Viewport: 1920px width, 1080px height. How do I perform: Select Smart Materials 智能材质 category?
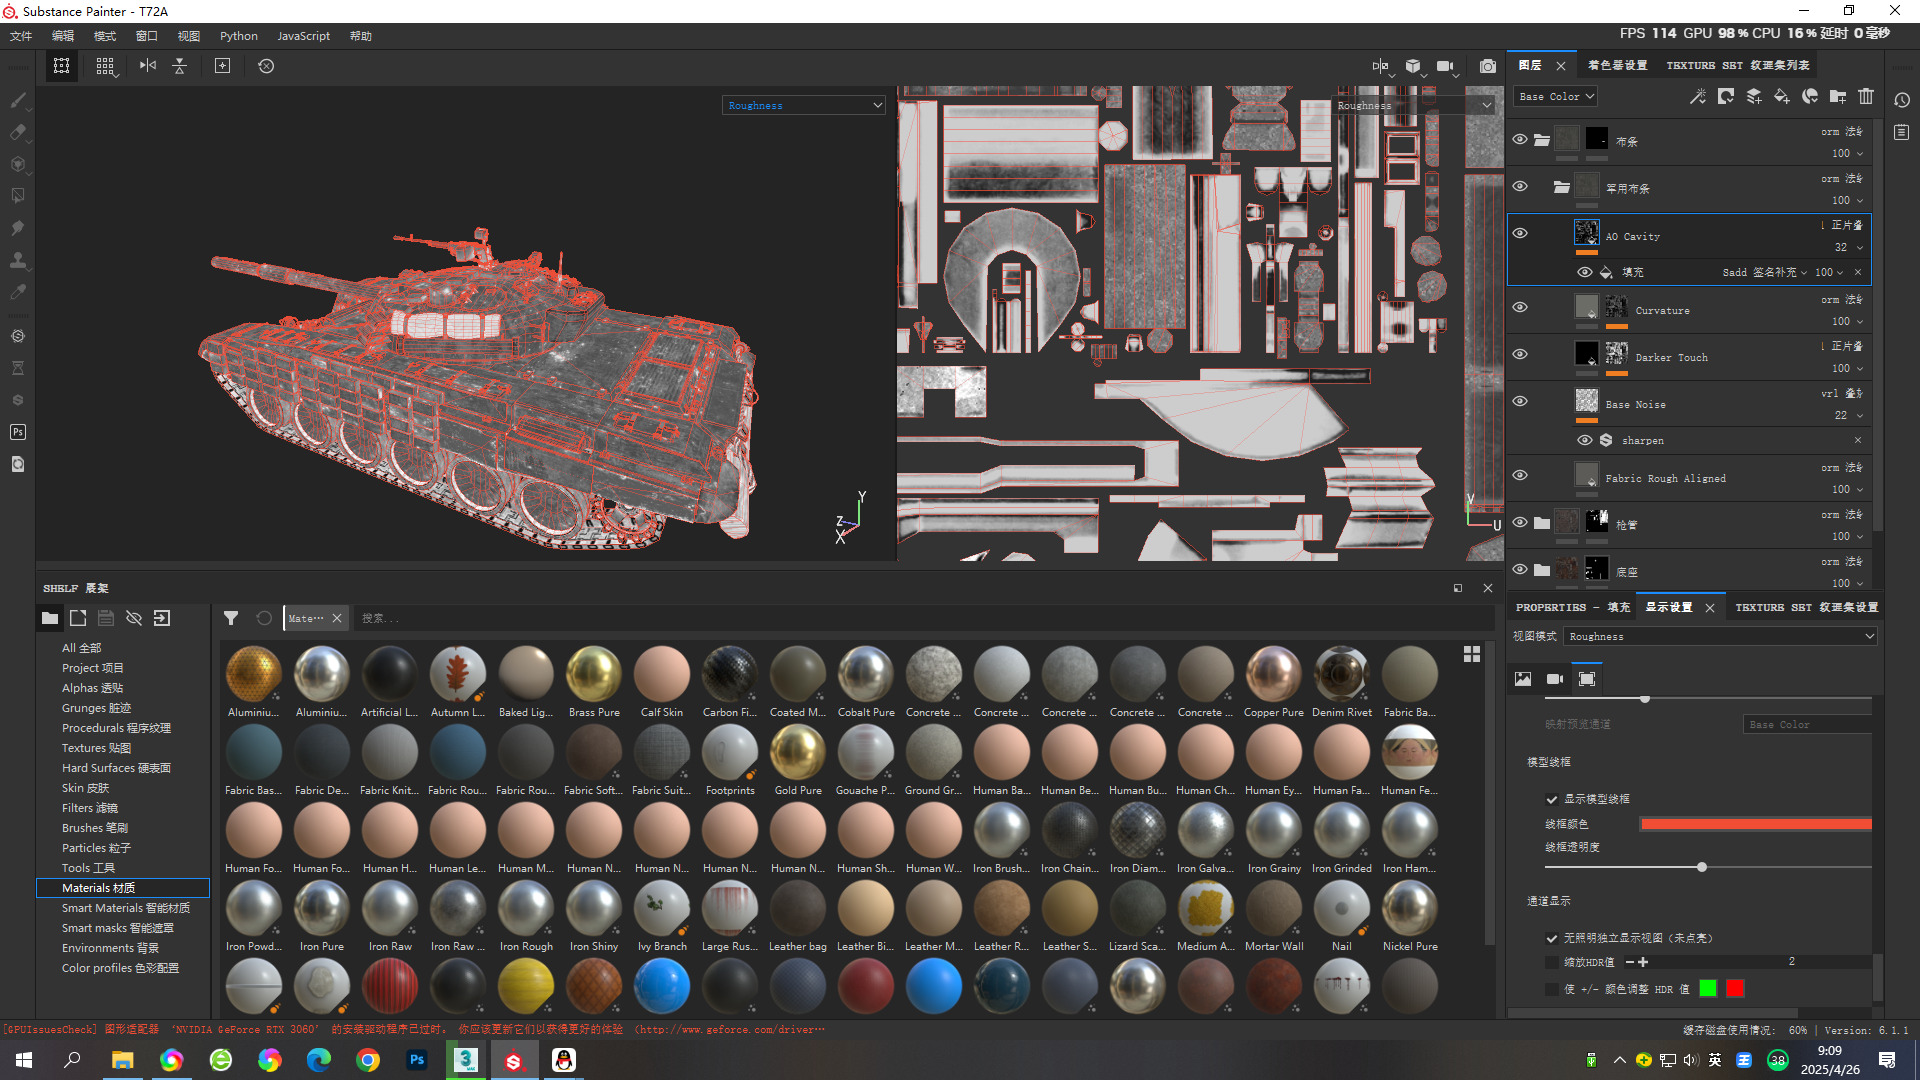[x=125, y=908]
